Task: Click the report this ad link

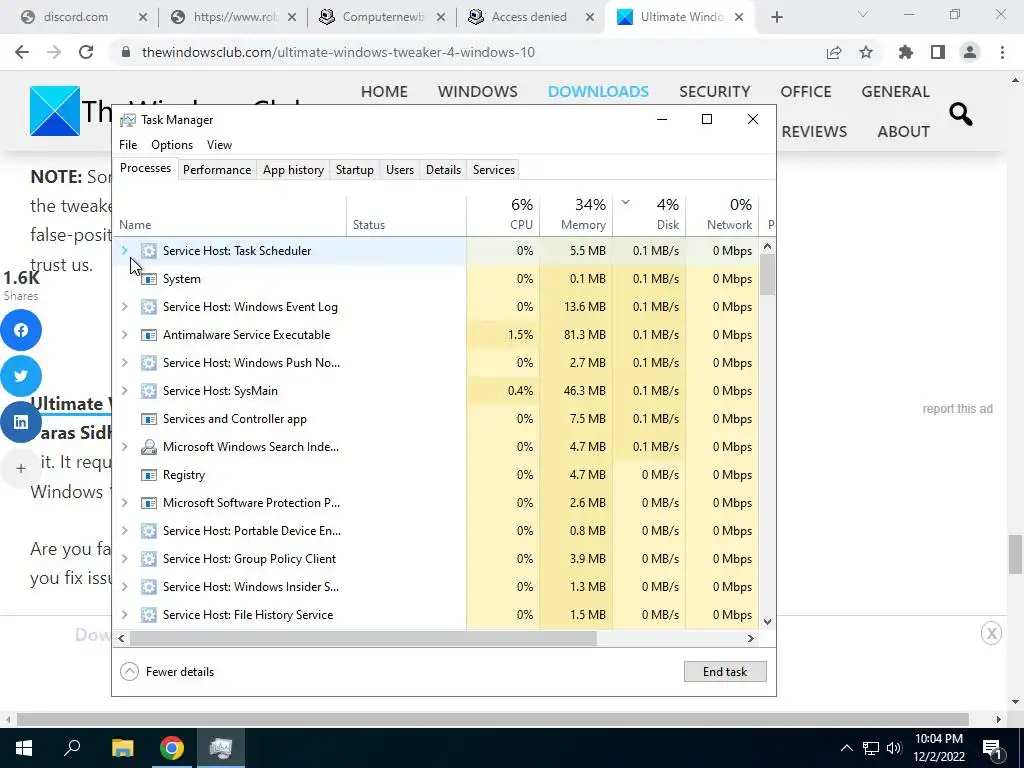Action: [957, 409]
